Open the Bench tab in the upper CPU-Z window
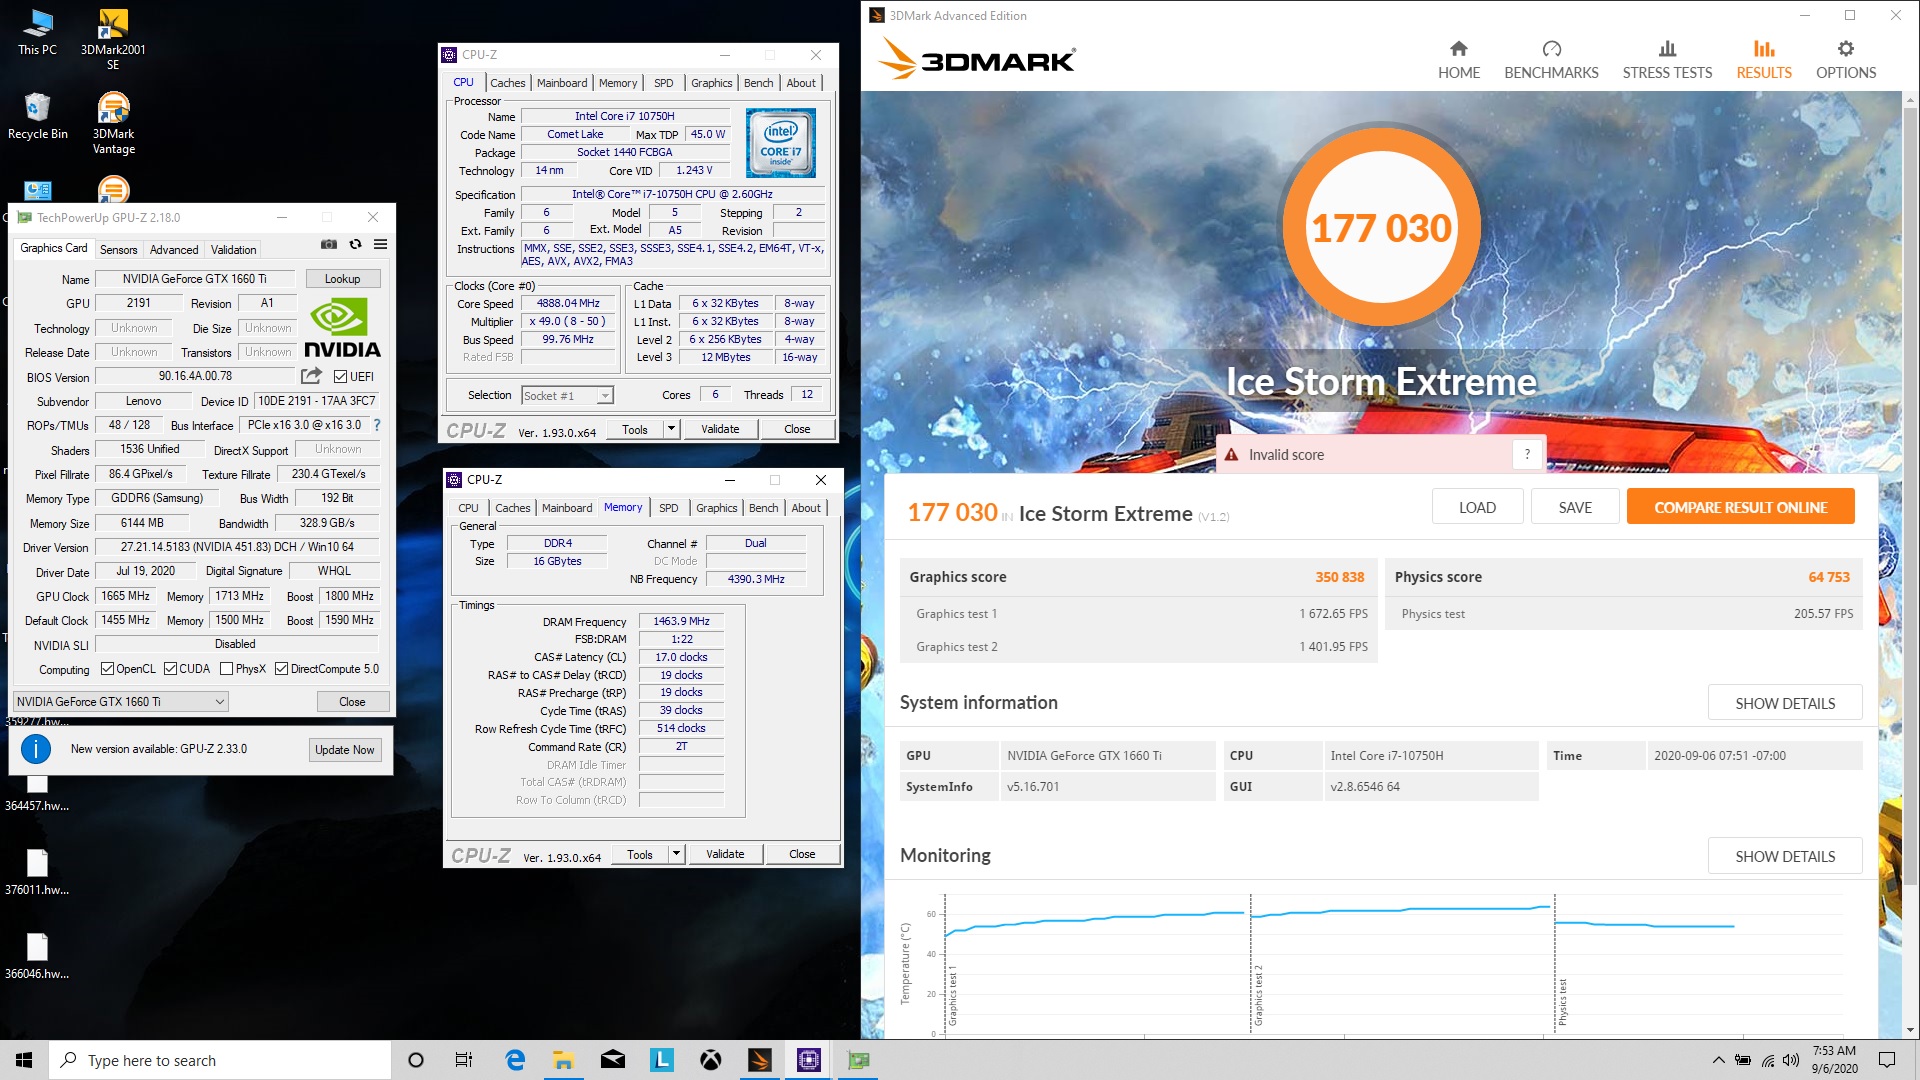The width and height of the screenshot is (1920, 1080). (758, 83)
